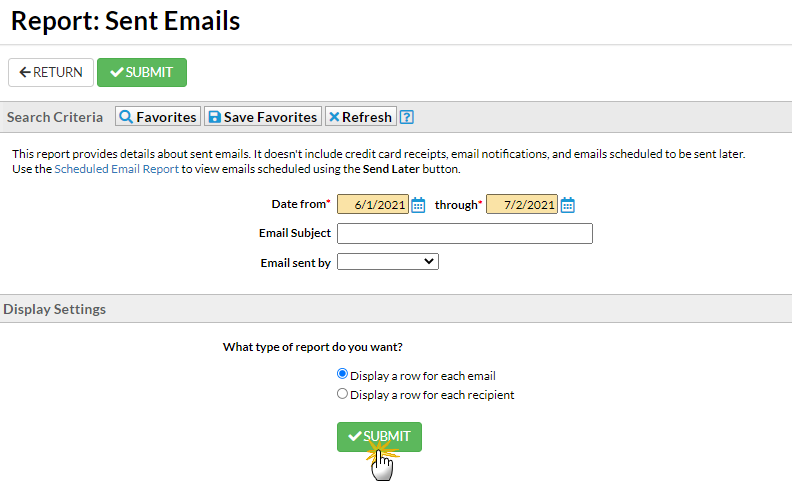Click the floppy disk Save Favorites icon
The image size is (792, 483).
click(x=215, y=117)
